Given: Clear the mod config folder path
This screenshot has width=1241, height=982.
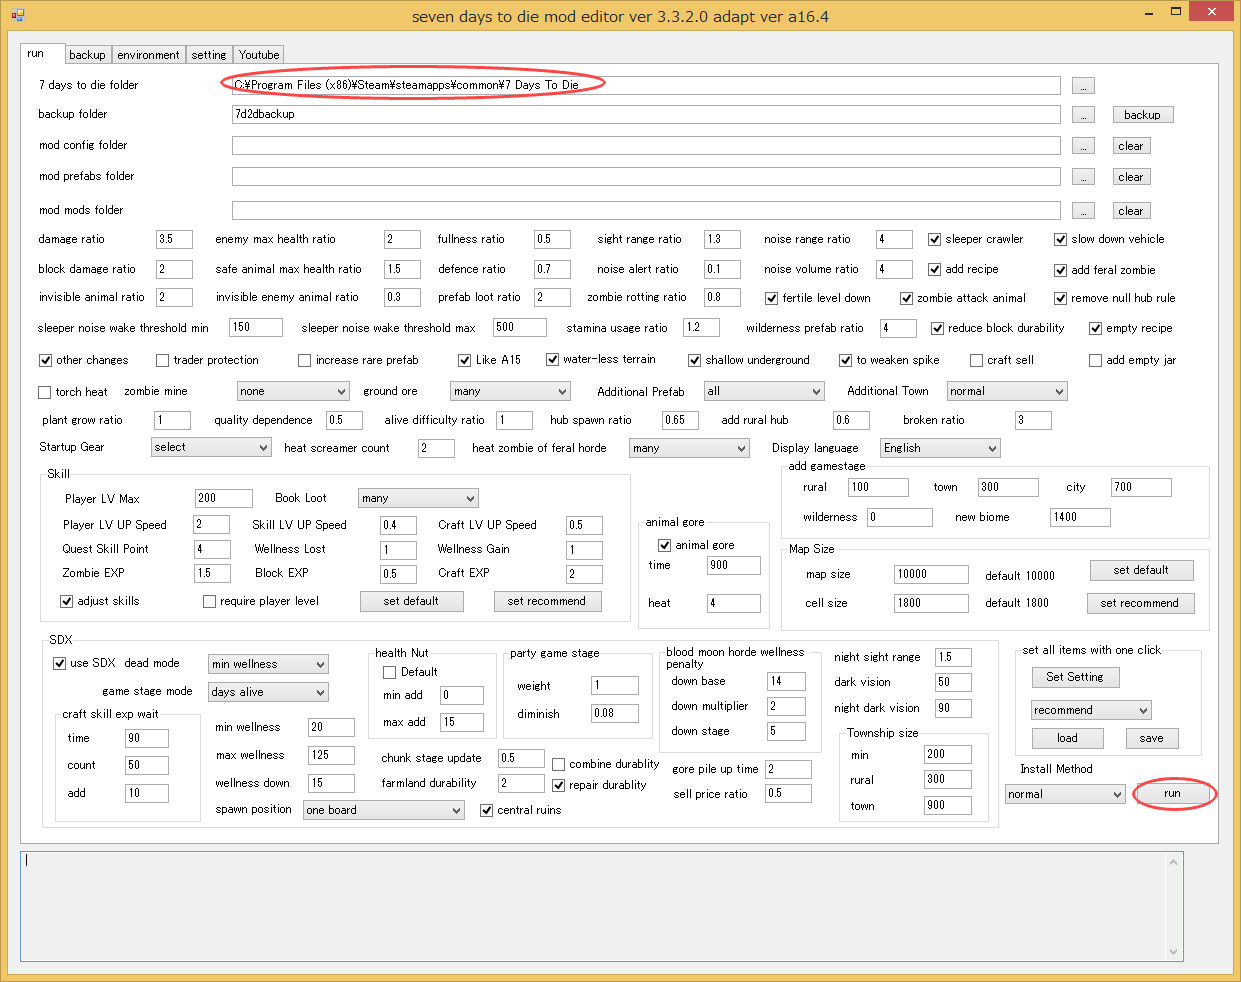Looking at the screenshot, I should tap(1131, 146).
